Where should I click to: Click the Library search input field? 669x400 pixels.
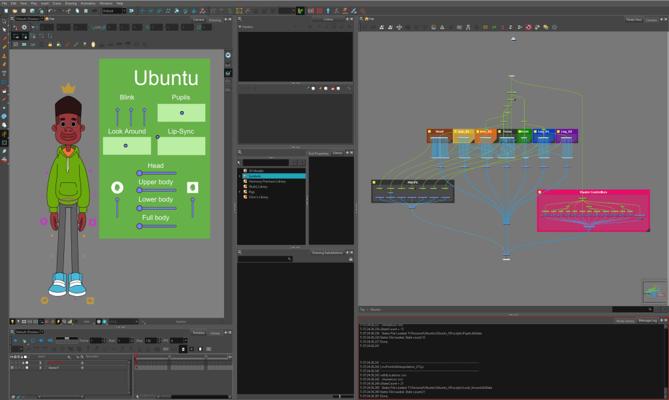click(x=266, y=162)
